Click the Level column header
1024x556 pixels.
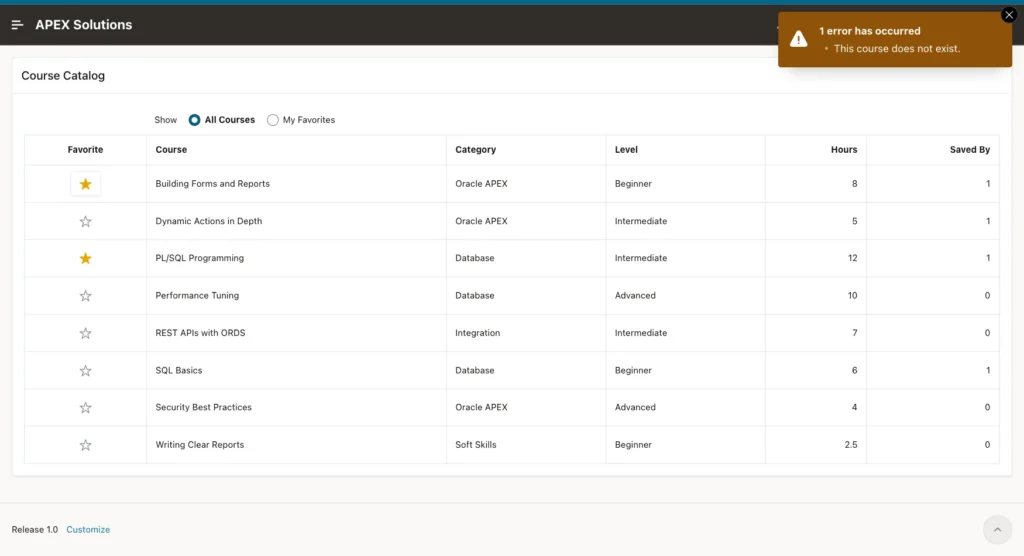coord(626,150)
